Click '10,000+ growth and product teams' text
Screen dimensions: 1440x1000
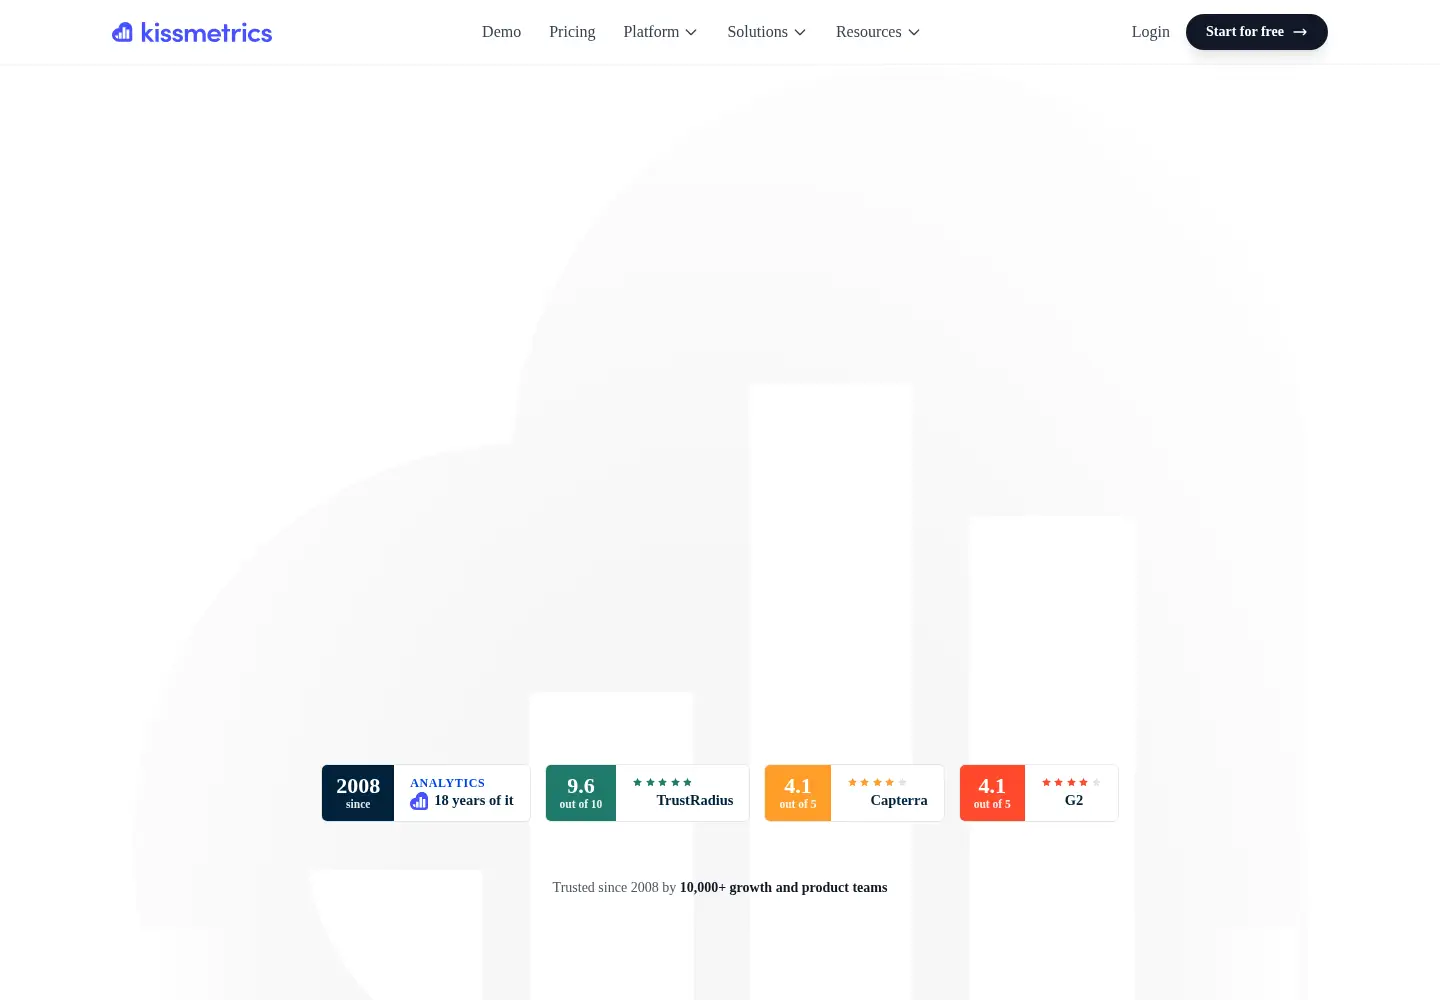pyautogui.click(x=784, y=887)
